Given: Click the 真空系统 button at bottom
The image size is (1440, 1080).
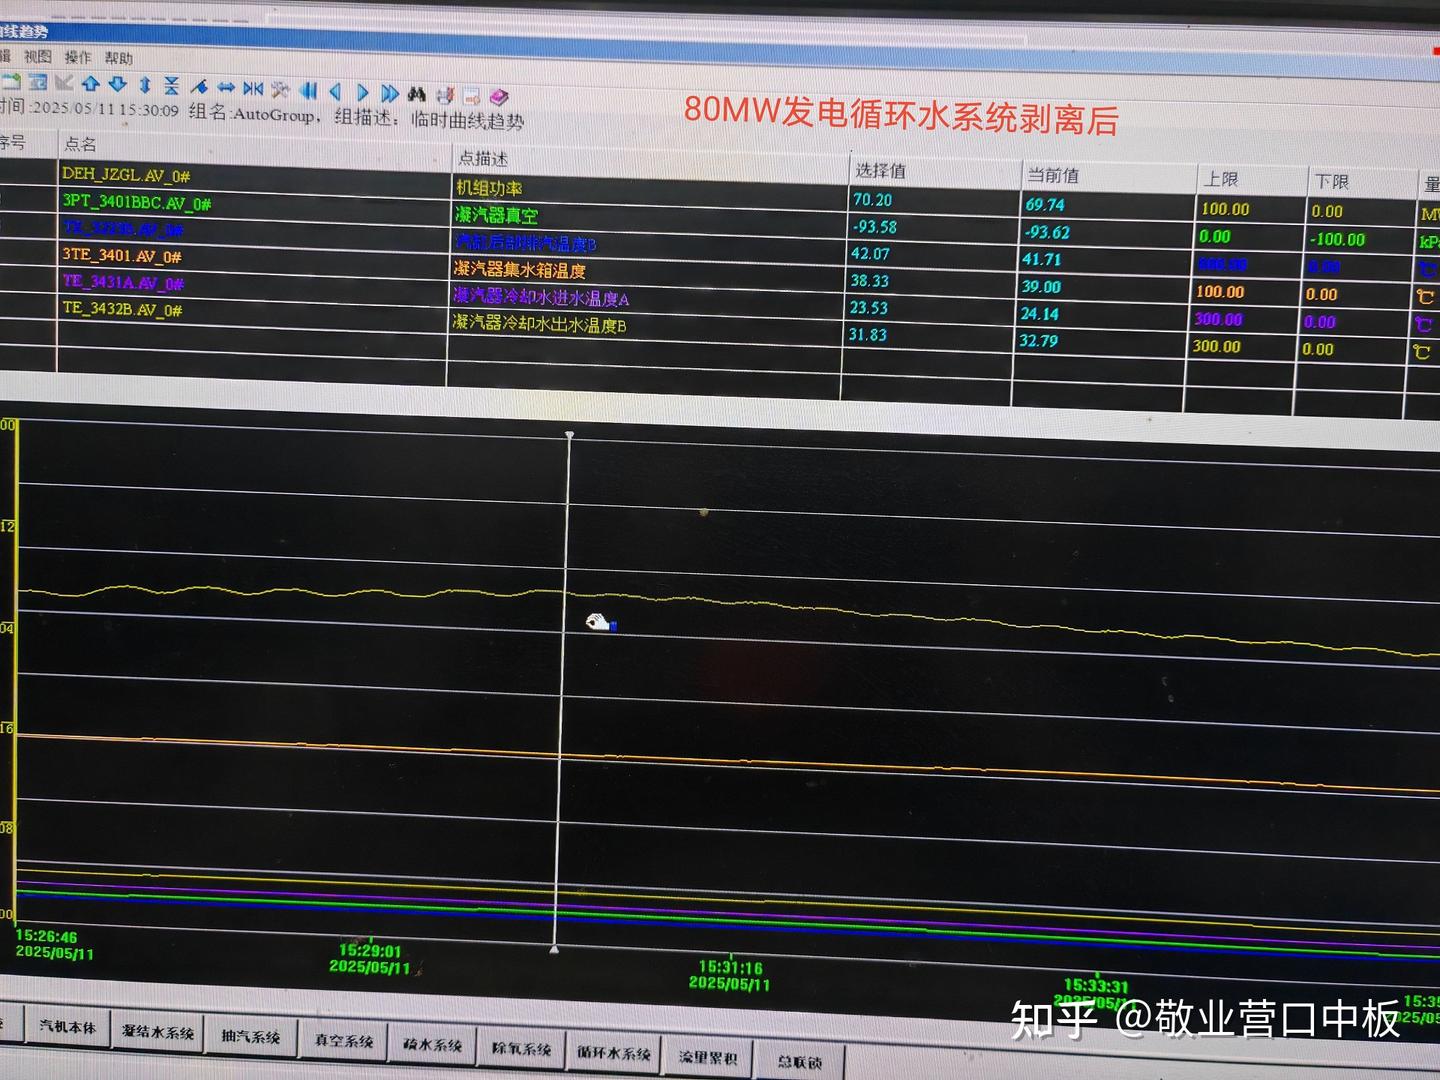Looking at the screenshot, I should (345, 1040).
